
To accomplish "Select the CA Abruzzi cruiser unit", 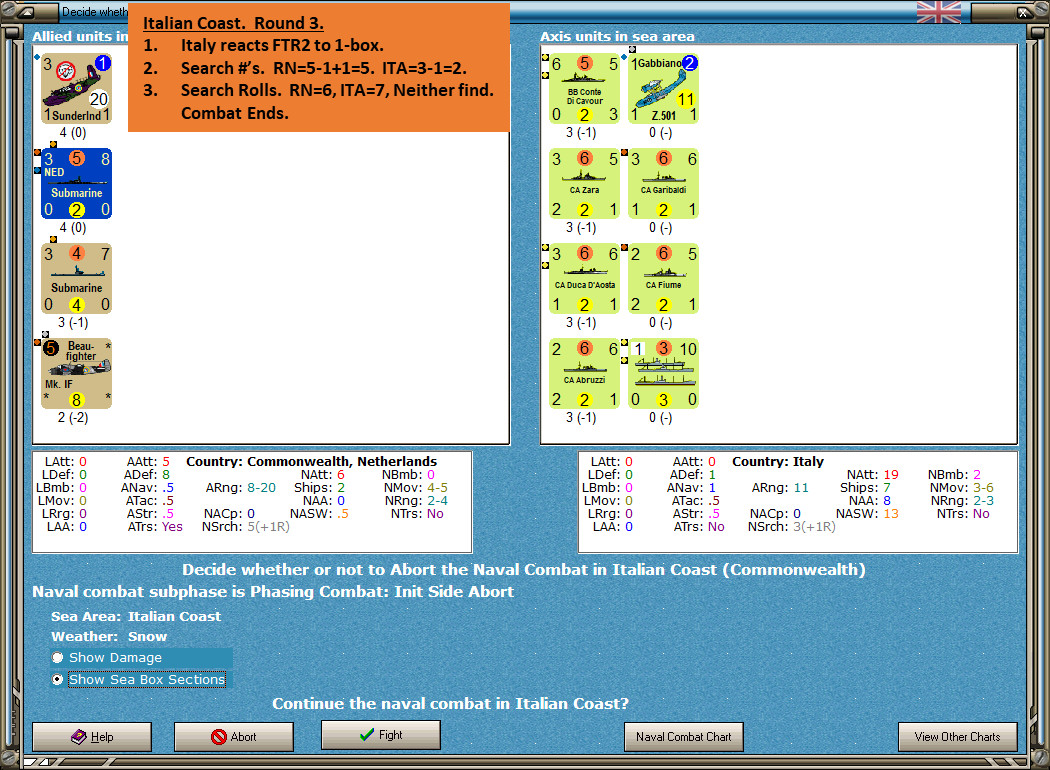I will pyautogui.click(x=585, y=374).
